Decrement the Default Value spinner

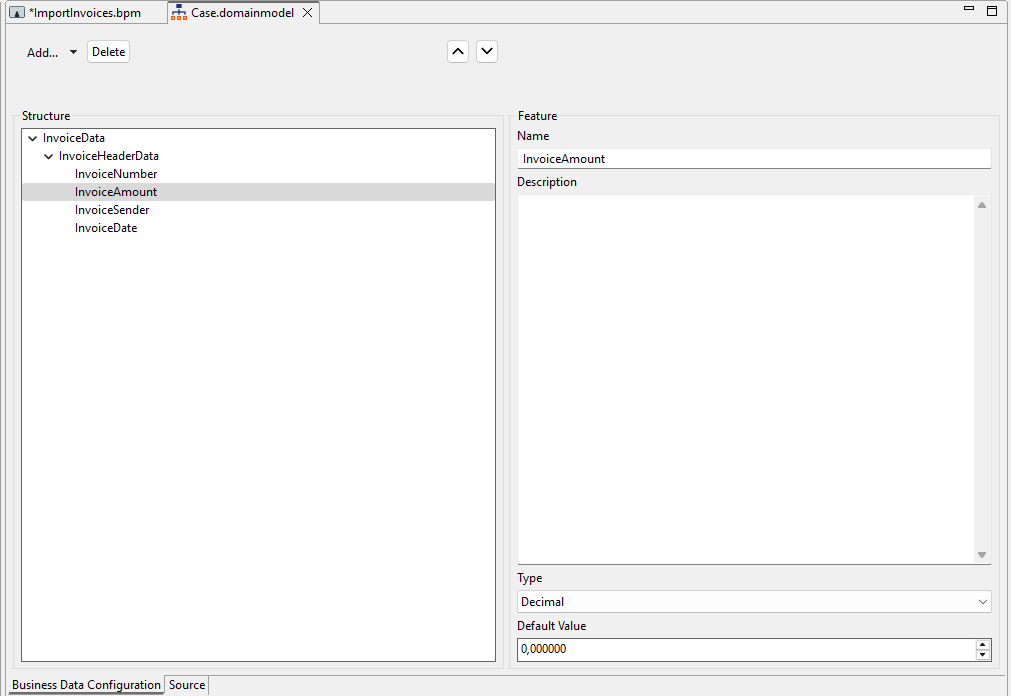(x=983, y=655)
